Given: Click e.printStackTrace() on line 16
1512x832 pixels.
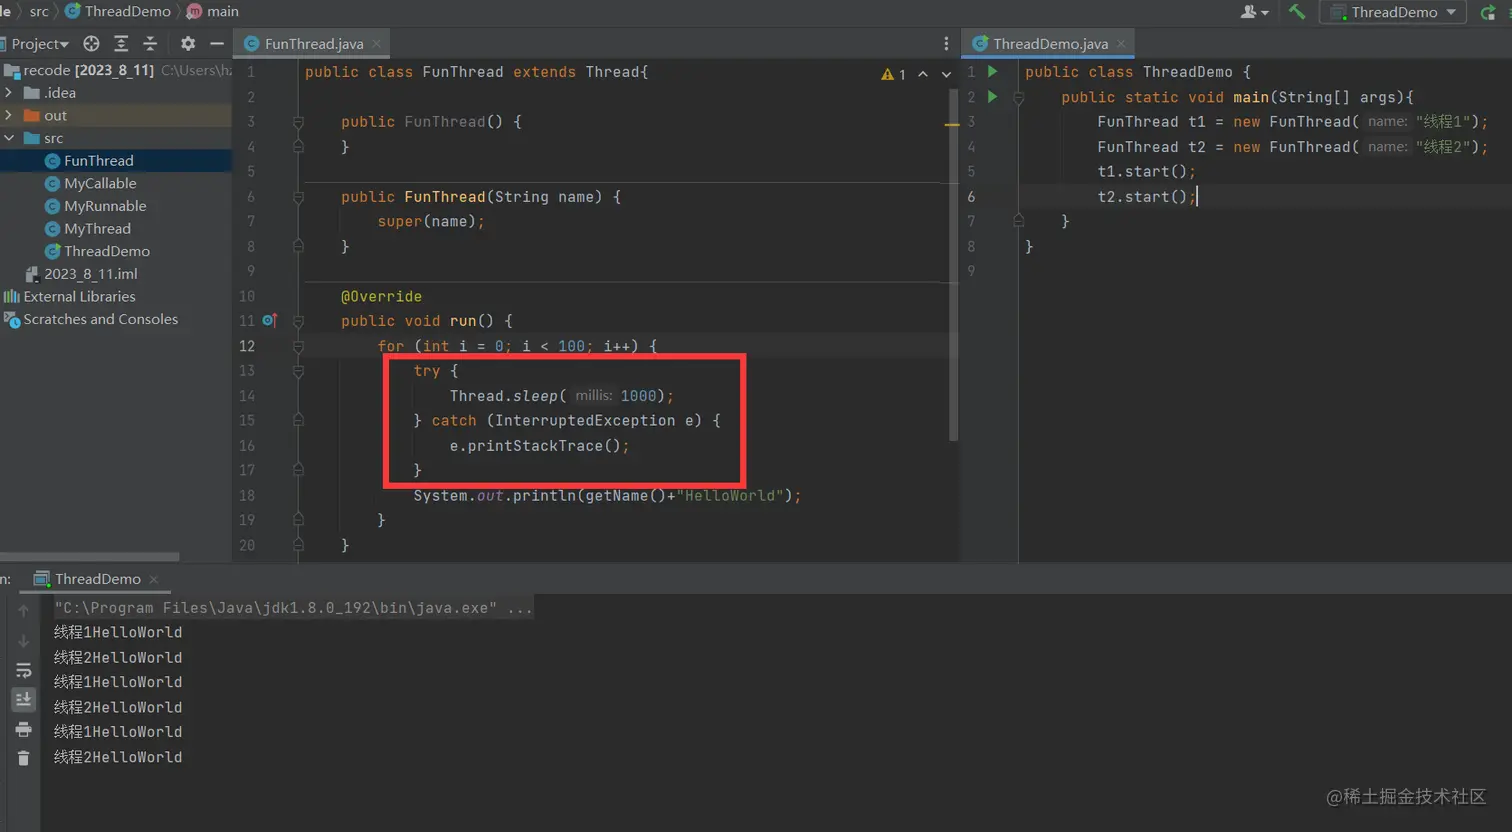Looking at the screenshot, I should (539, 446).
